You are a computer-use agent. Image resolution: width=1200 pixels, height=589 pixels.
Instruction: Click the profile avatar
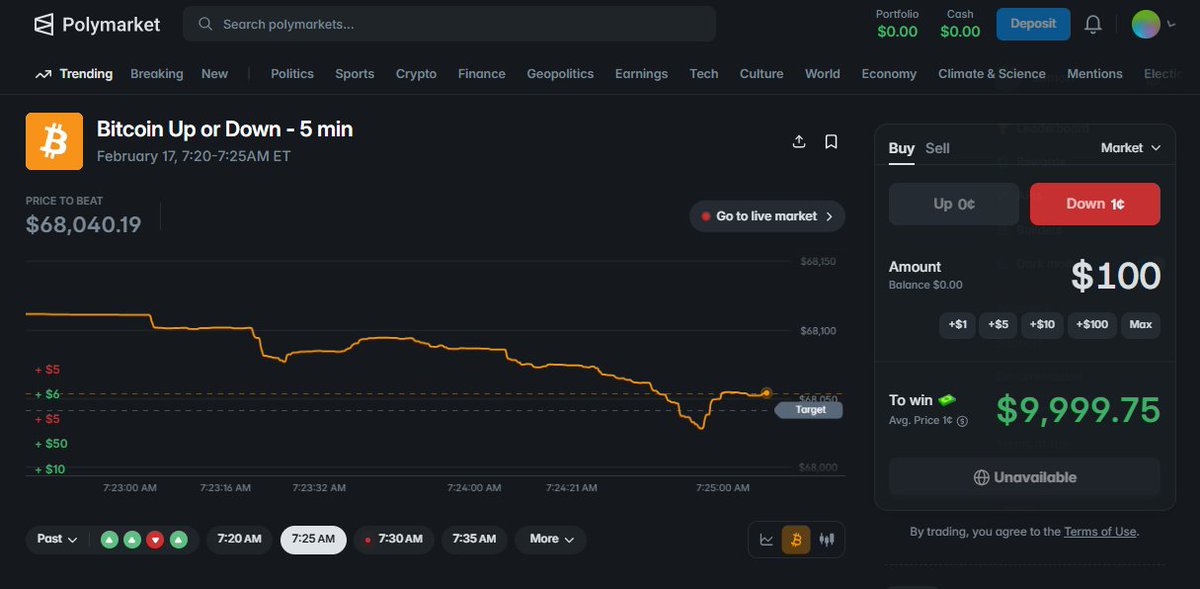tap(1146, 24)
